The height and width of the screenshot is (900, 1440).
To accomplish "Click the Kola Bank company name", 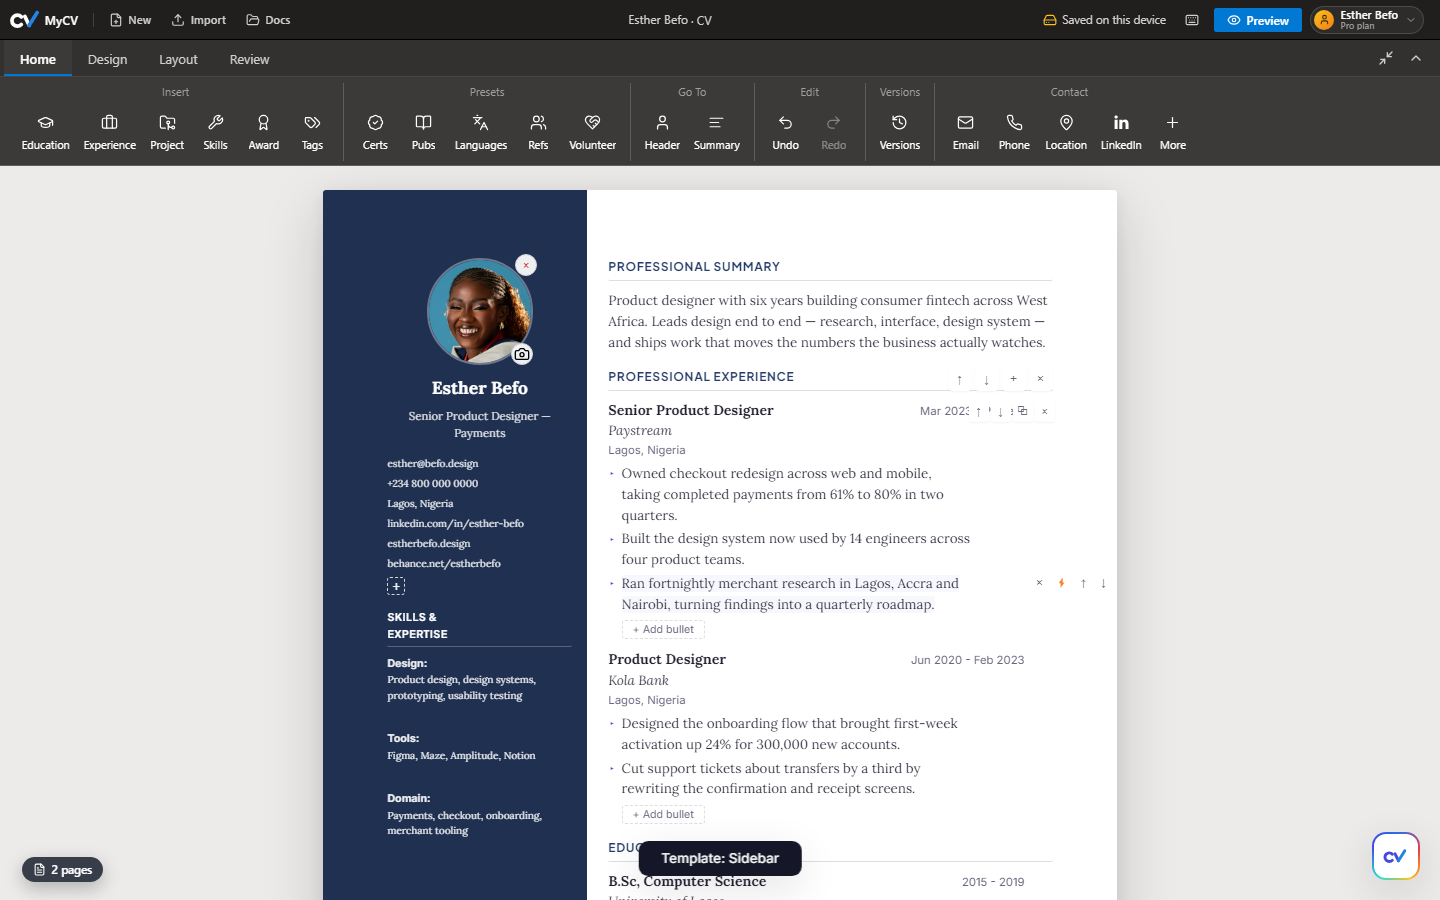I will [x=638, y=680].
